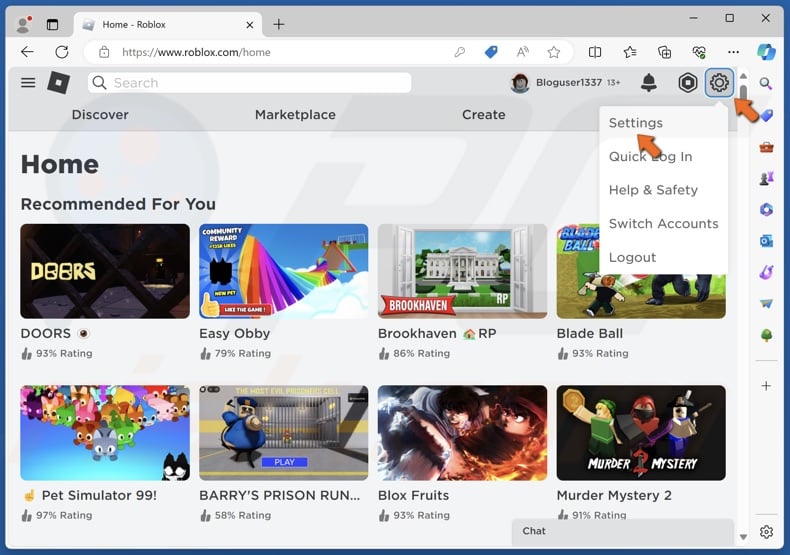
Task: Click the 97% Rating text
Action: pos(64,516)
